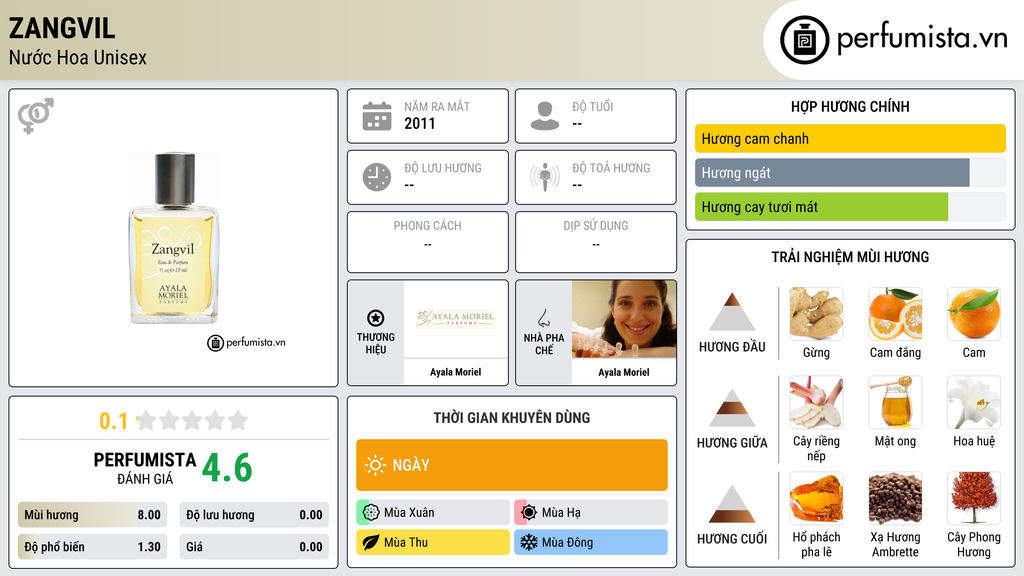Open the perfumer name Ayala Moriel link
Screen dimensions: 1024x576
[624, 372]
